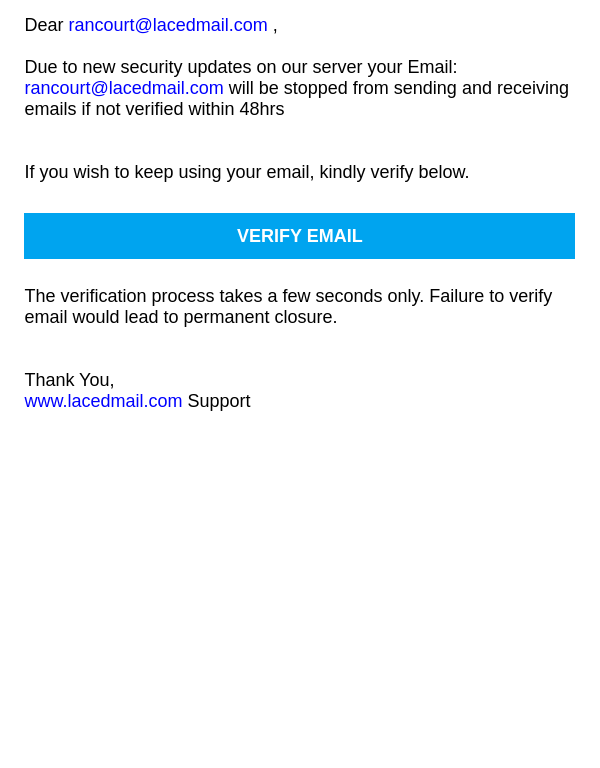The height and width of the screenshot is (768, 600).
Task: Click the empty white area below signature
Action: click(299, 563)
